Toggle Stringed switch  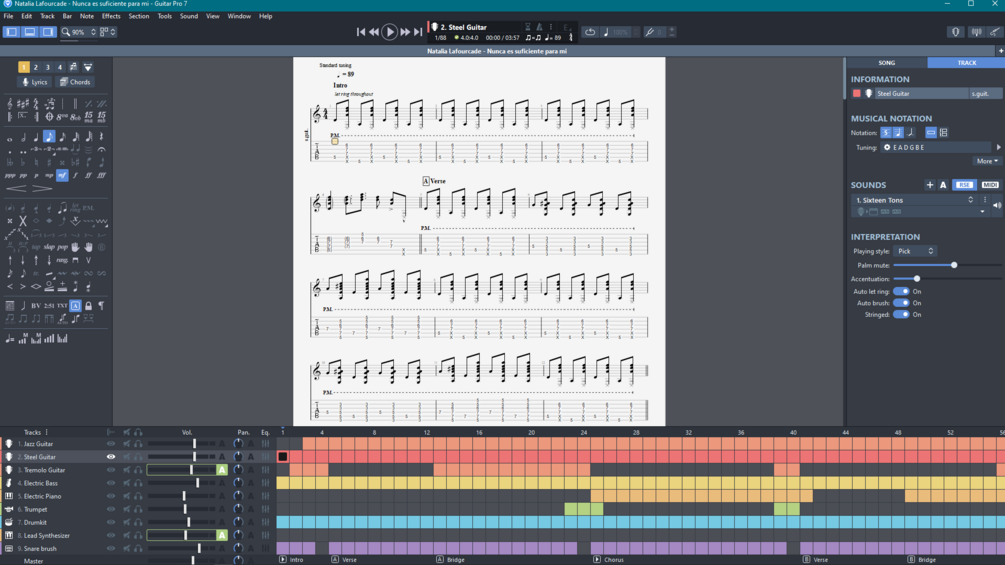(x=901, y=314)
